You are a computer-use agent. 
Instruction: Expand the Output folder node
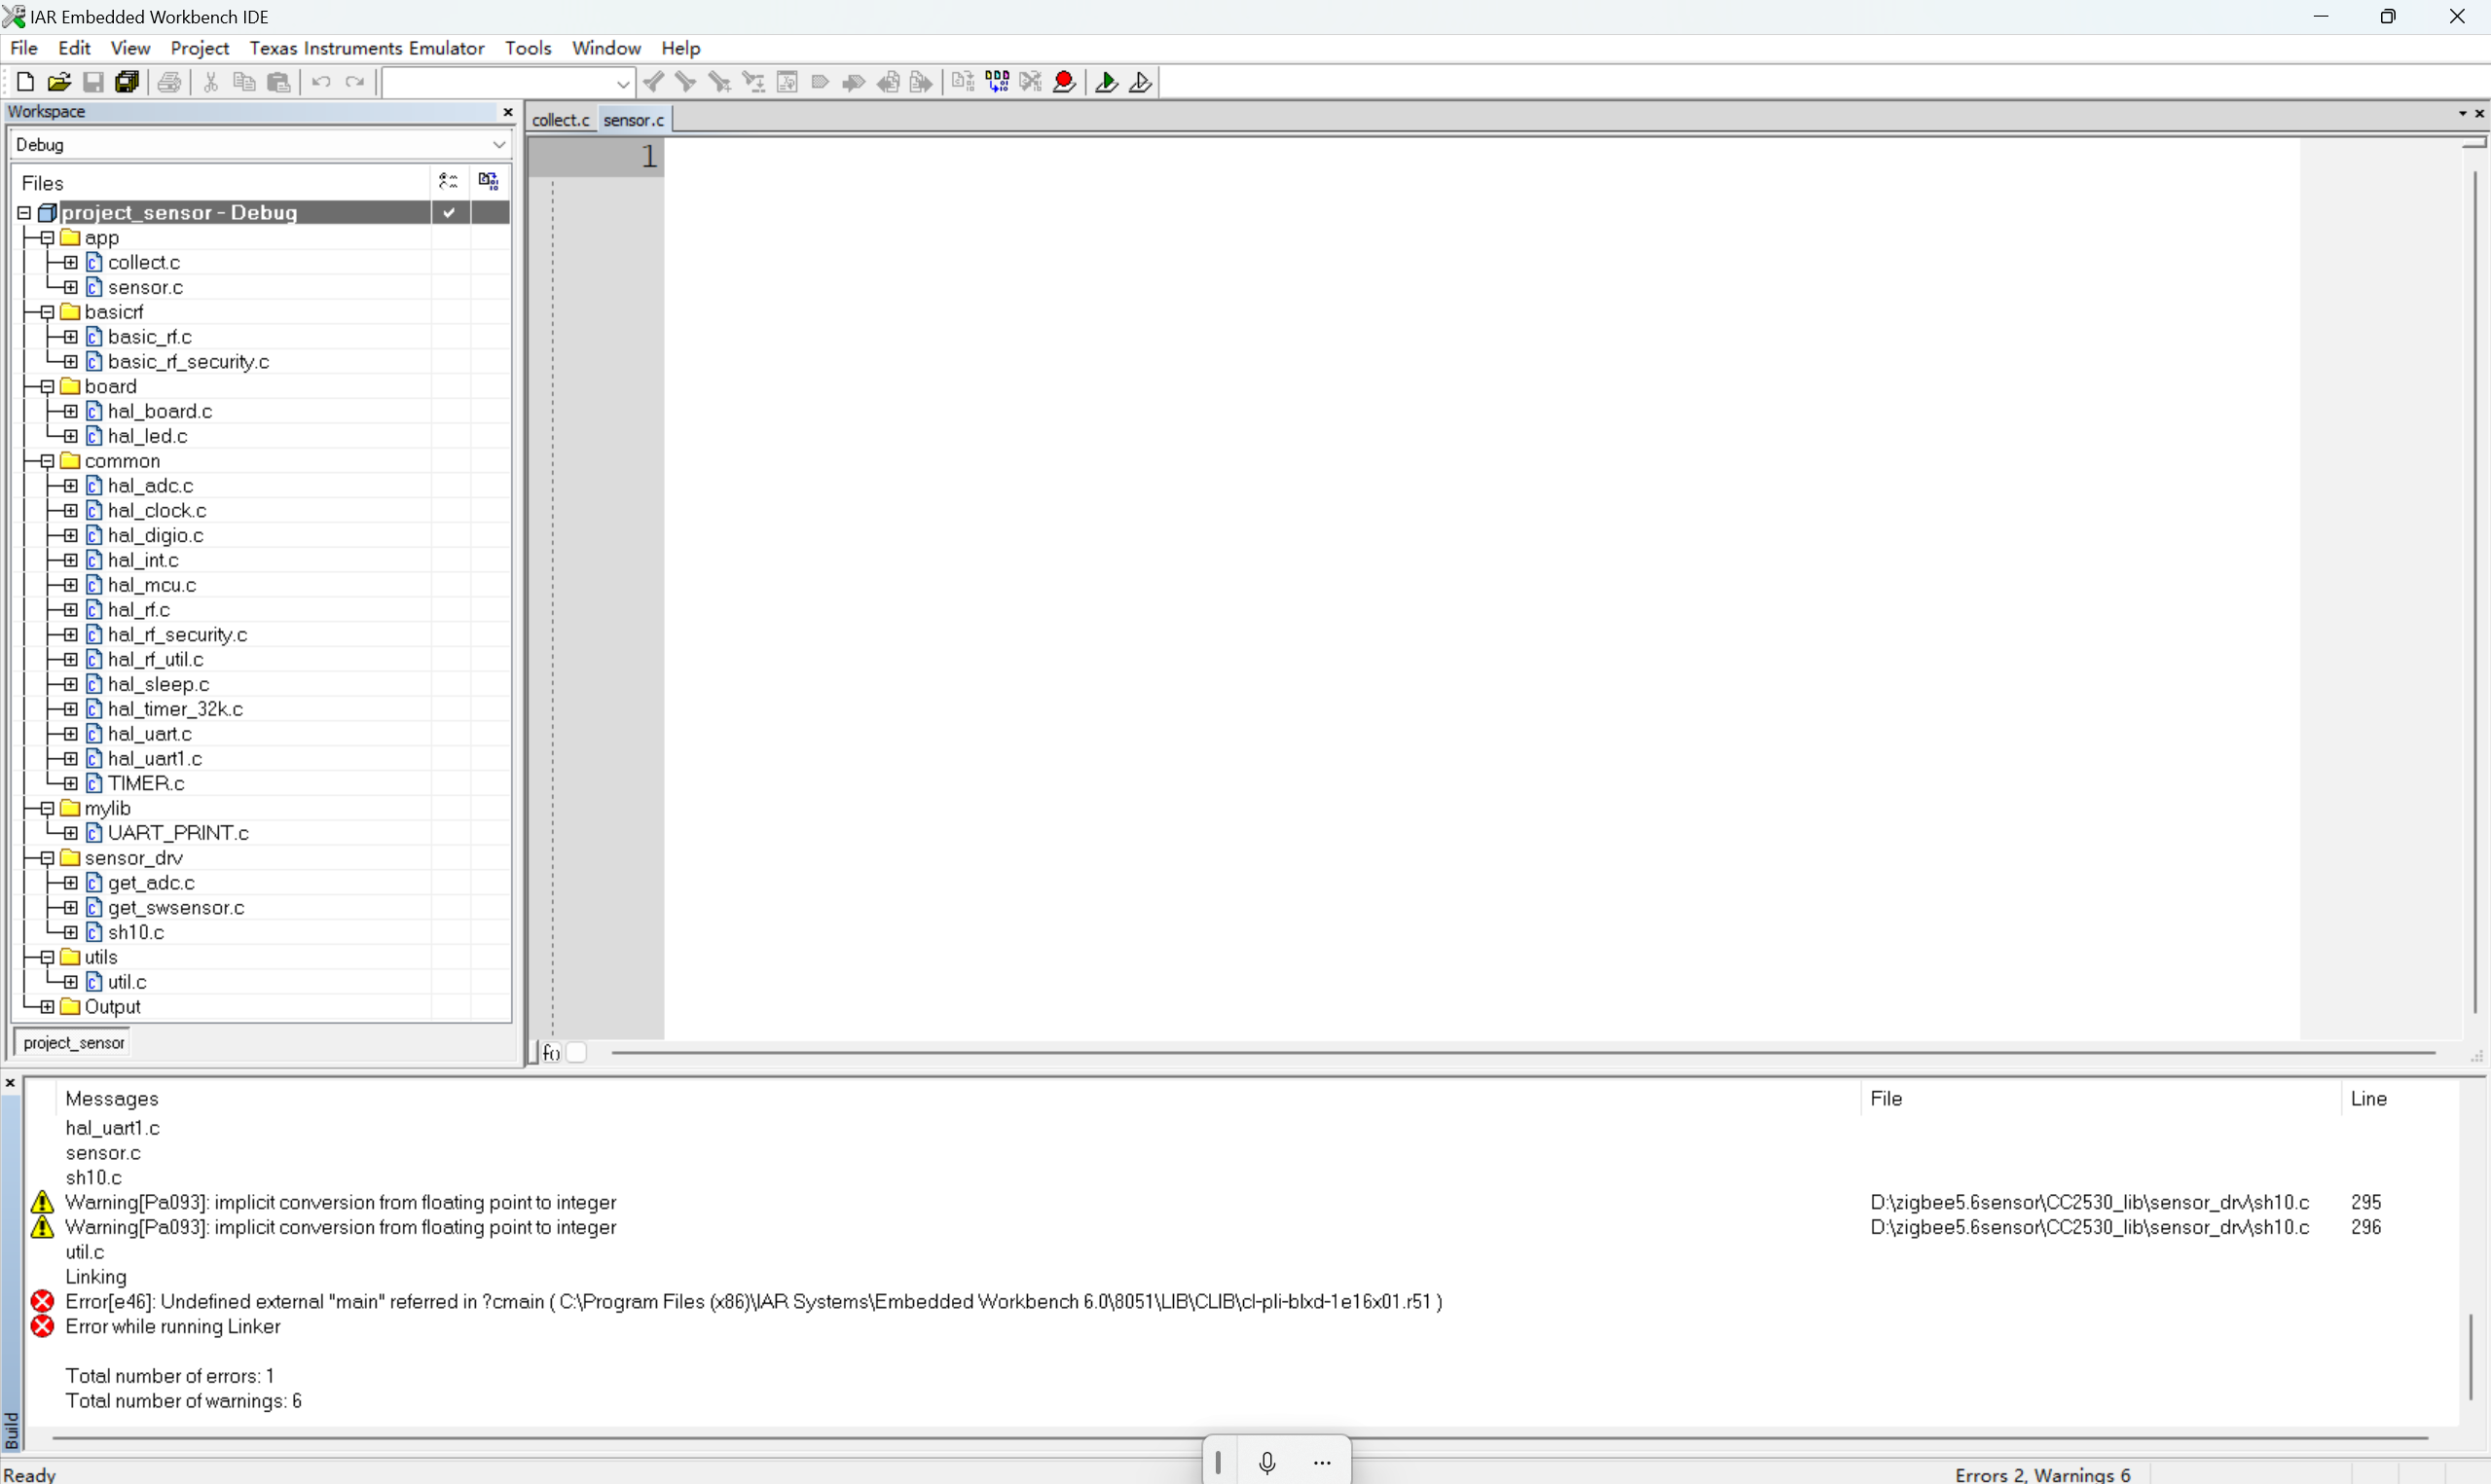[47, 1007]
